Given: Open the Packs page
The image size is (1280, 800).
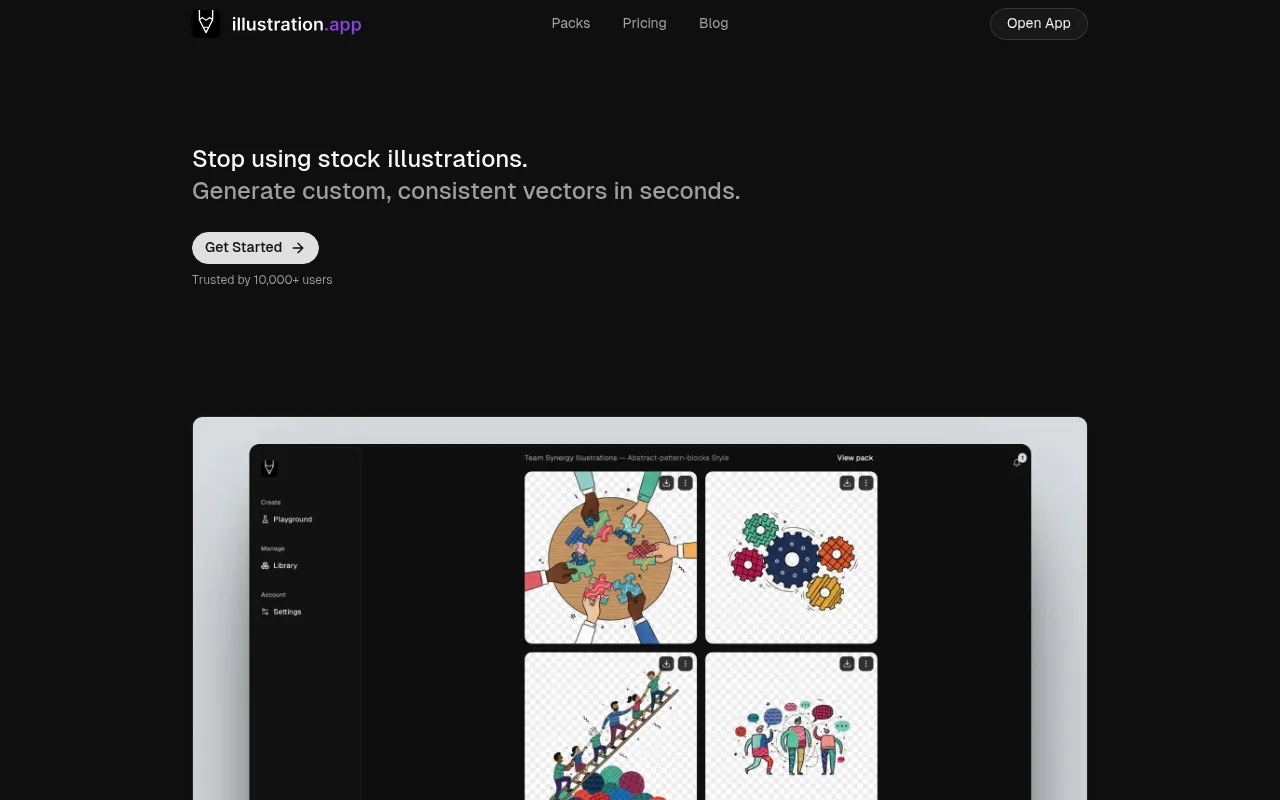Looking at the screenshot, I should coord(571,23).
